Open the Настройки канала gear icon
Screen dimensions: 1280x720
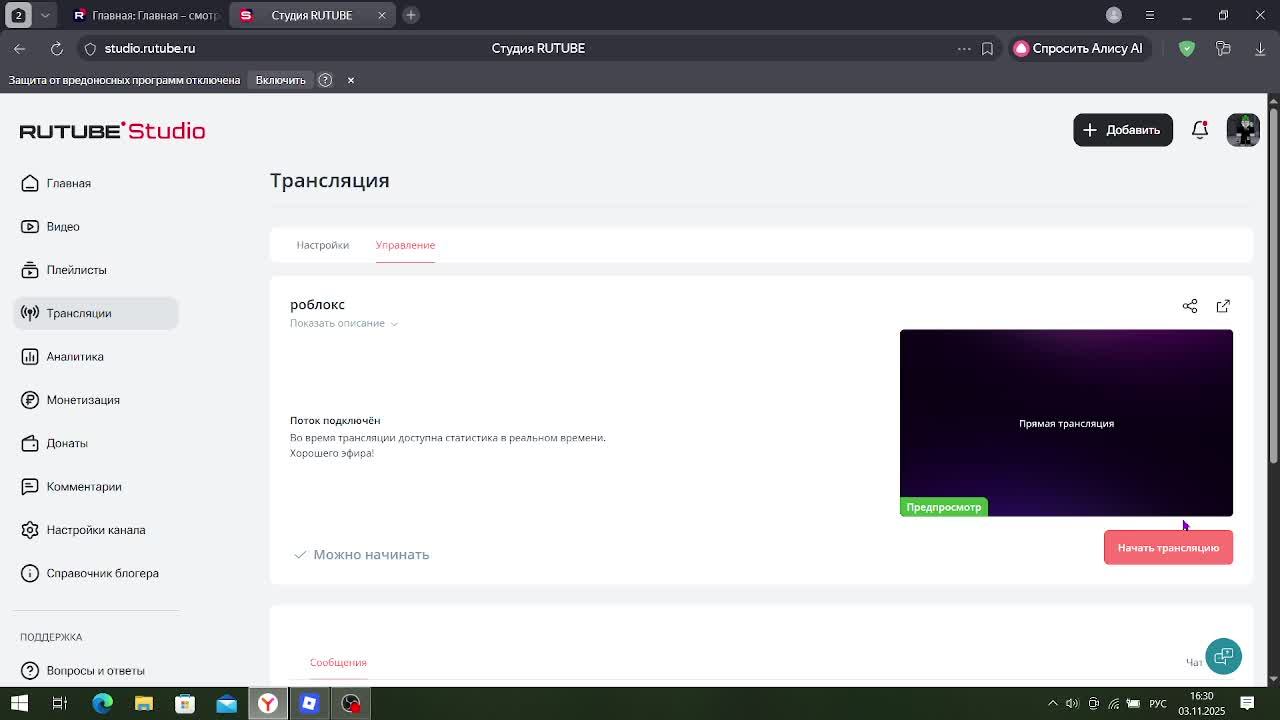click(x=30, y=530)
